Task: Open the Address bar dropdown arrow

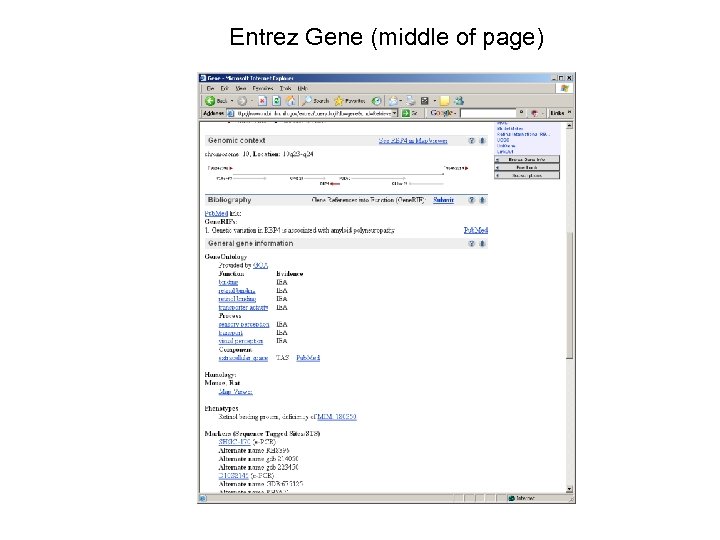Action: click(x=394, y=113)
